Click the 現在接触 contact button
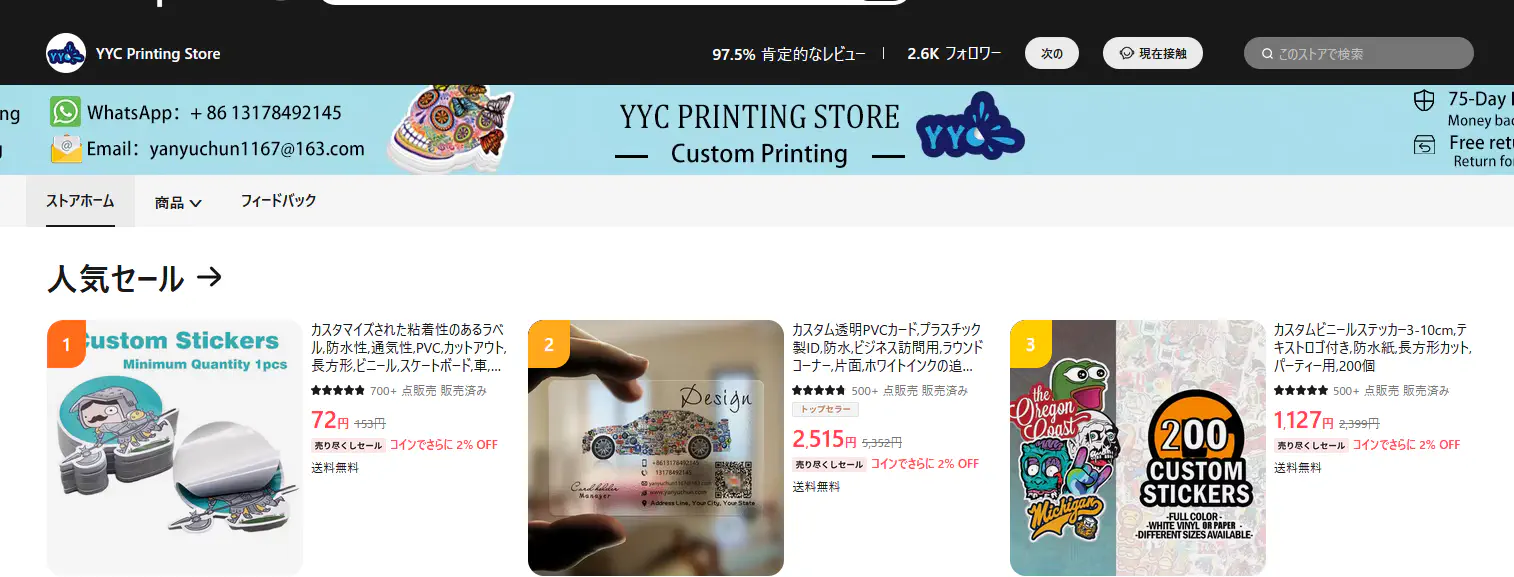1514x577 pixels. point(1153,53)
